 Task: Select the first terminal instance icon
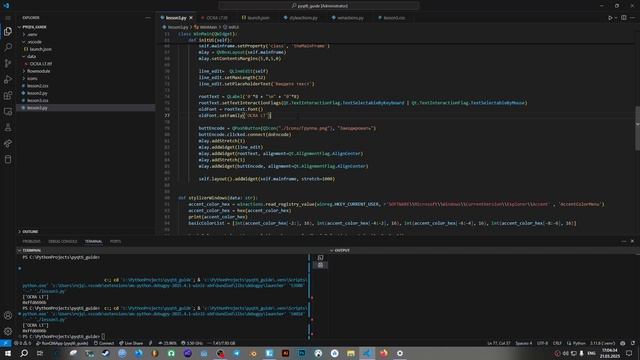pyautogui.click(x=320, y=258)
